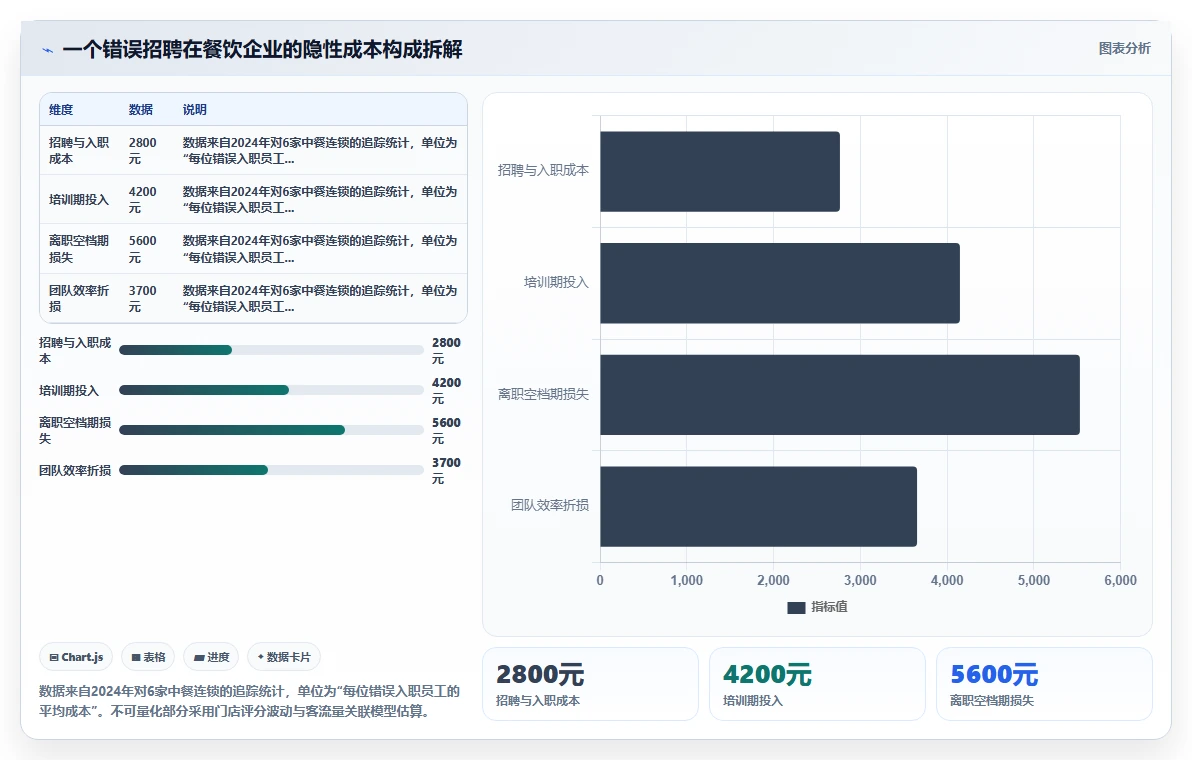Image resolution: width=1192 pixels, height=760 pixels.
Task: Click the 团队效率折损 table row name
Action: pos(79,298)
